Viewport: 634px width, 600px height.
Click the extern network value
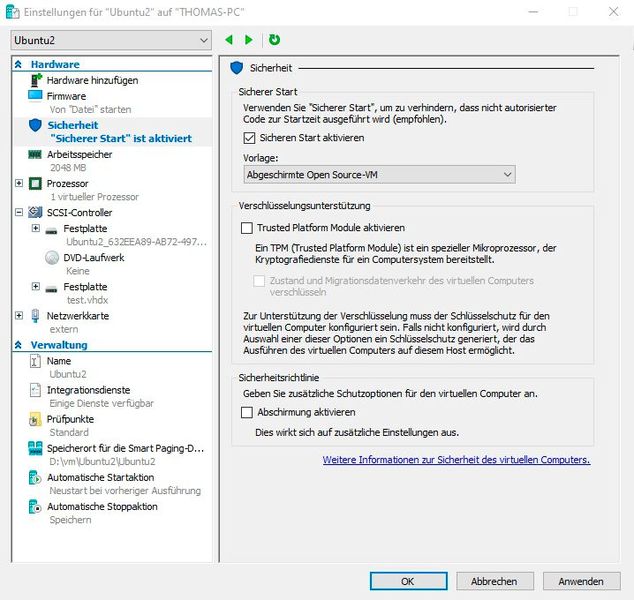click(x=64, y=330)
